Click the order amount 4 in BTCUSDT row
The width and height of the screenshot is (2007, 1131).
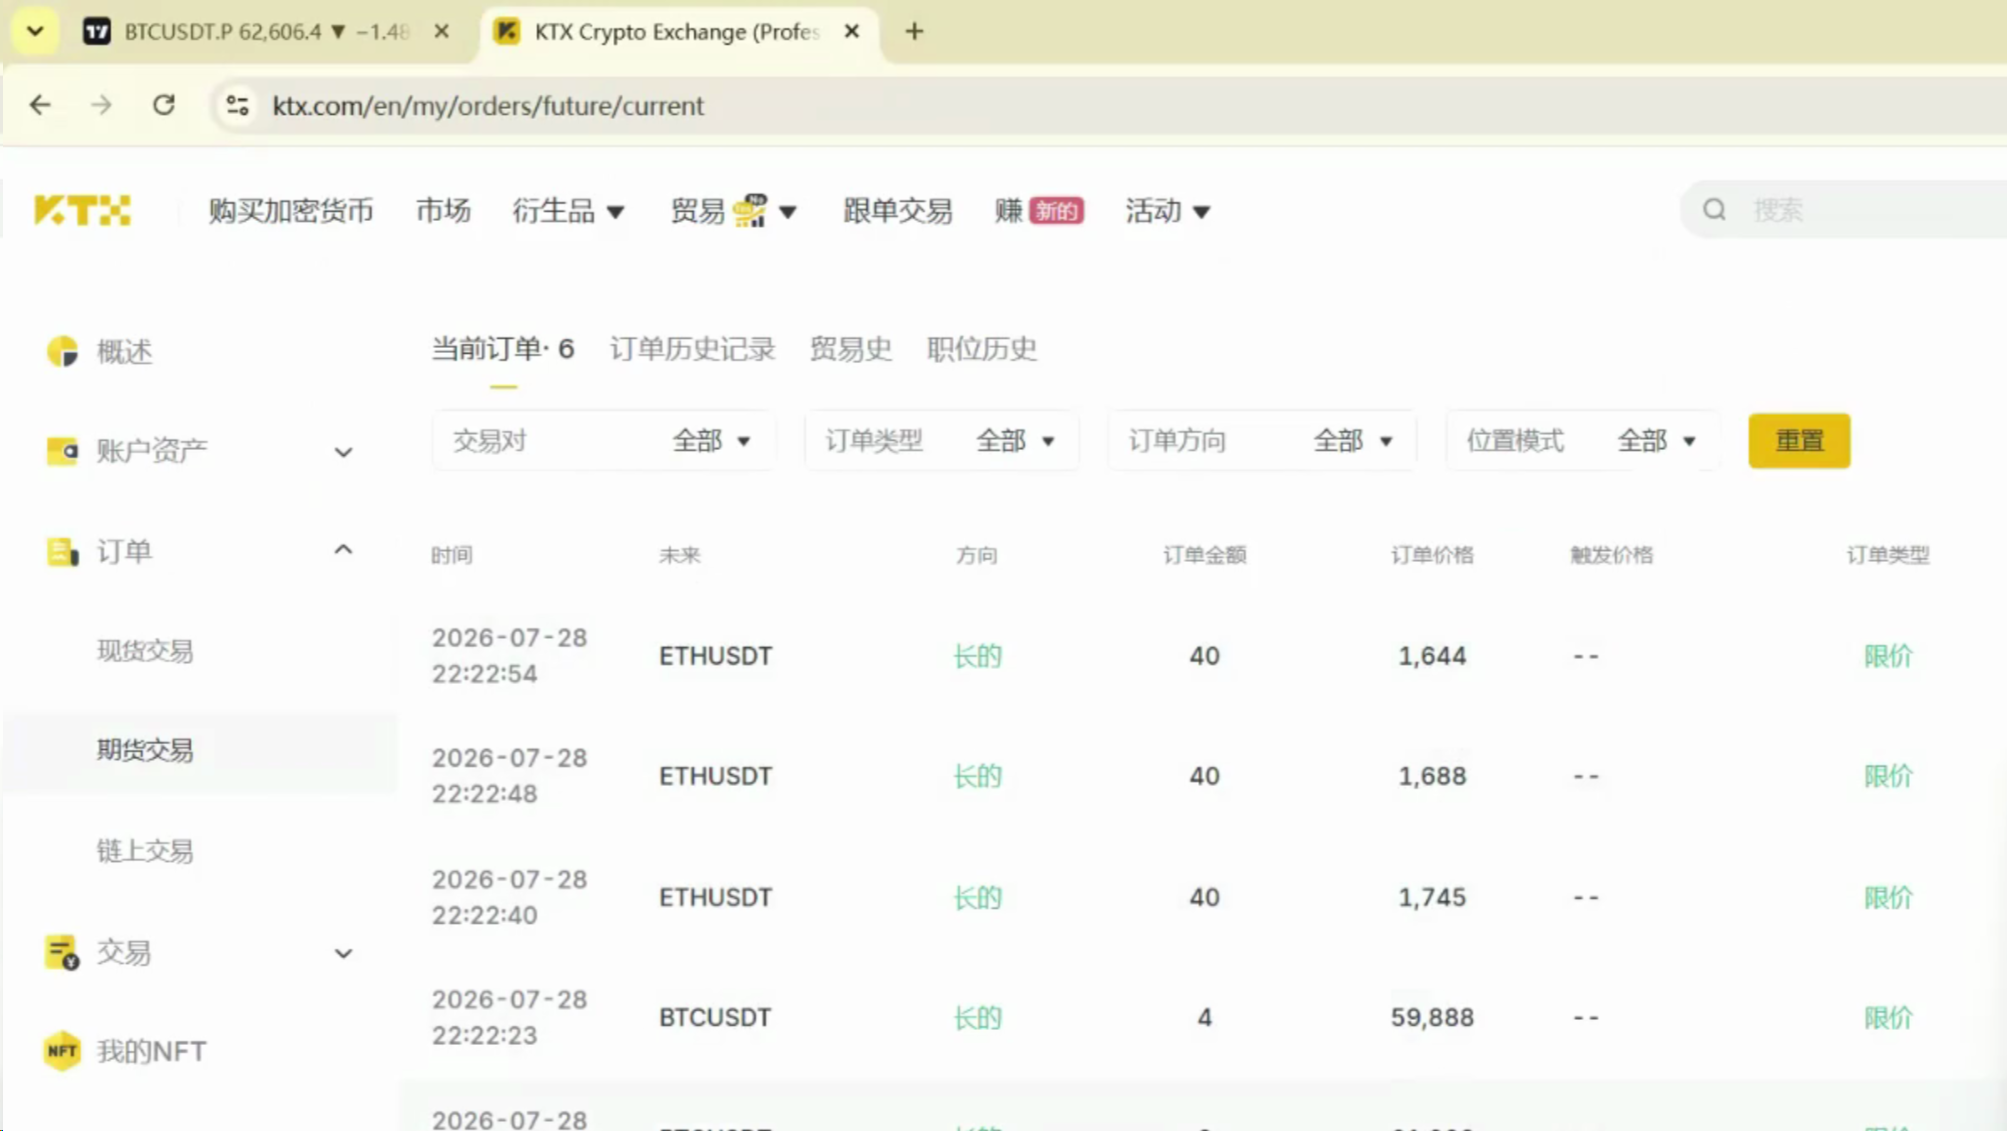coord(1204,1017)
